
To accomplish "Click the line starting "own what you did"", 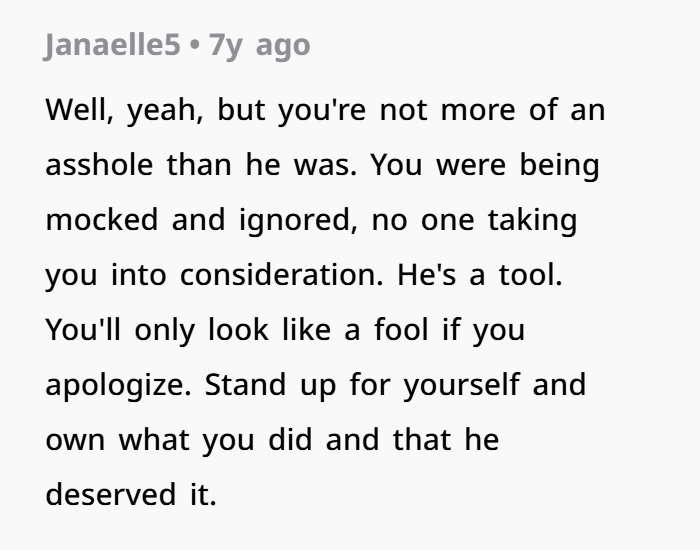I will [x=272, y=440].
